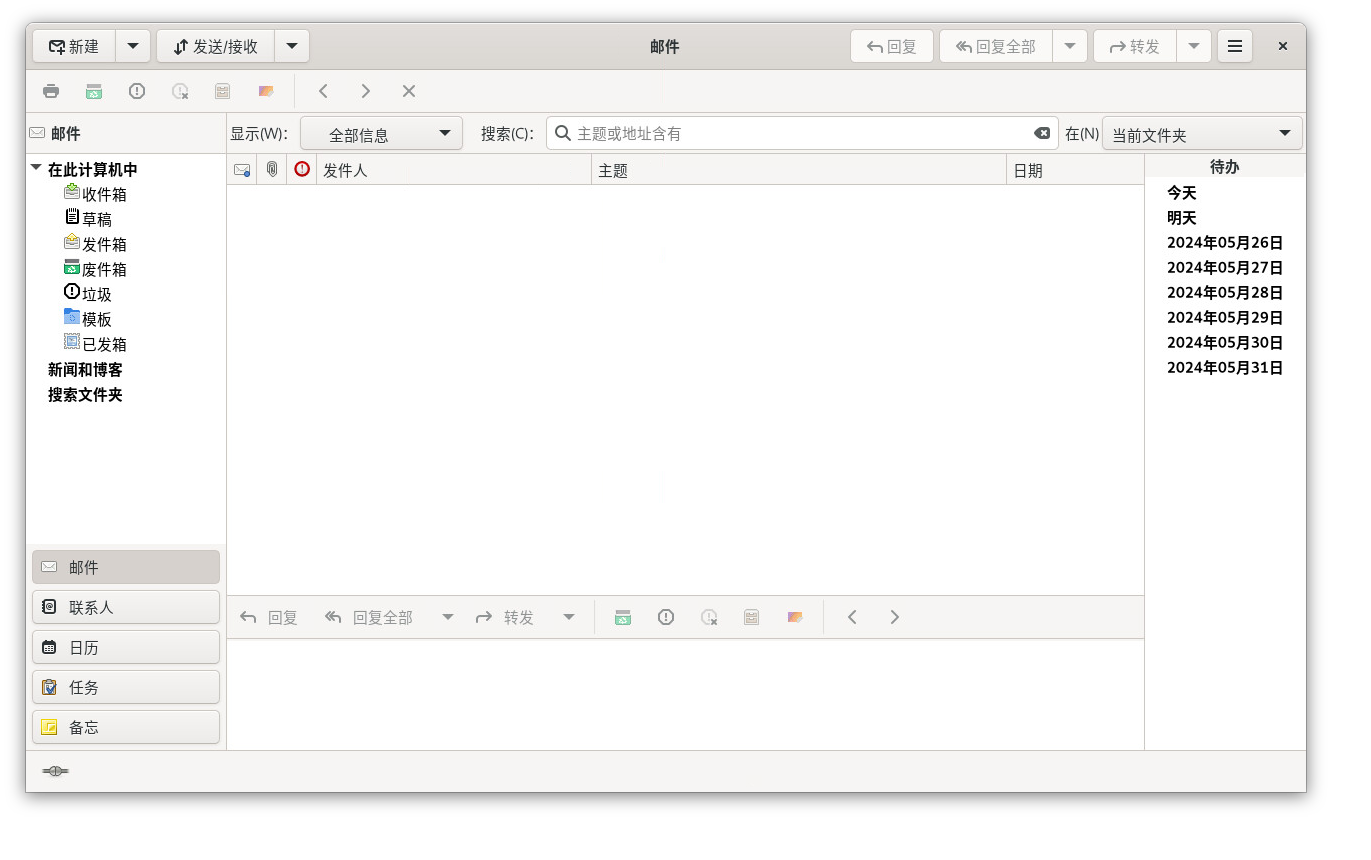The height and width of the screenshot is (860, 1371).
Task: Click the next-message arrow in the preview toolbar
Action: 894,617
